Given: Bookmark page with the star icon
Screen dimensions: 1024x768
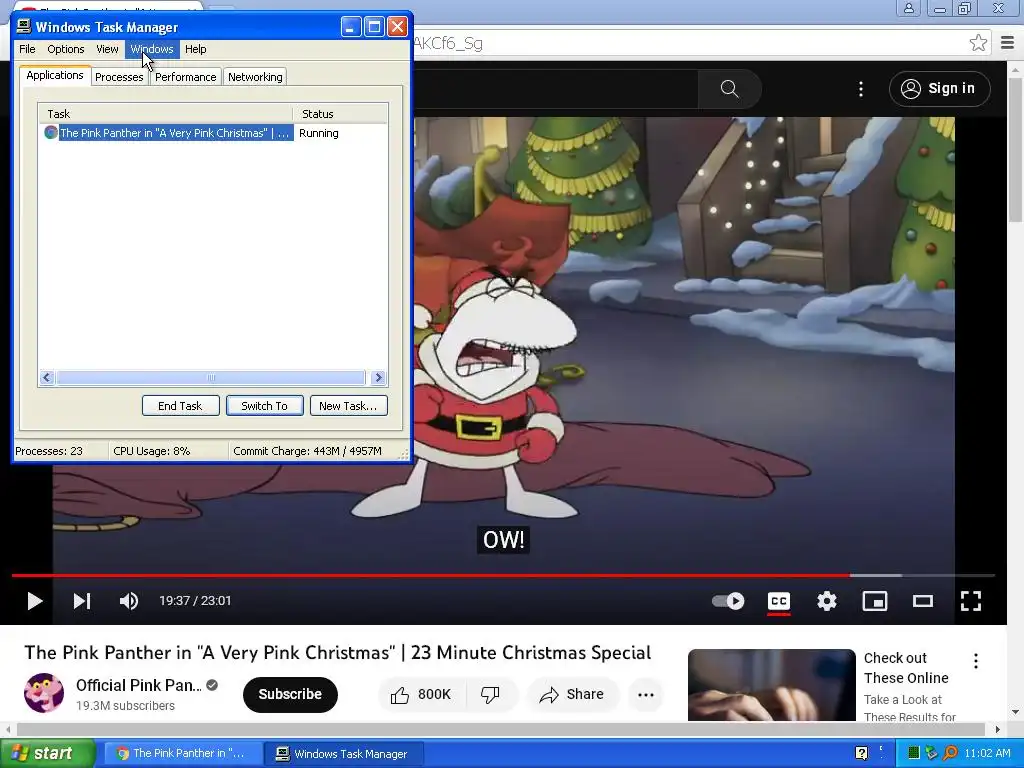Looking at the screenshot, I should pos(978,43).
